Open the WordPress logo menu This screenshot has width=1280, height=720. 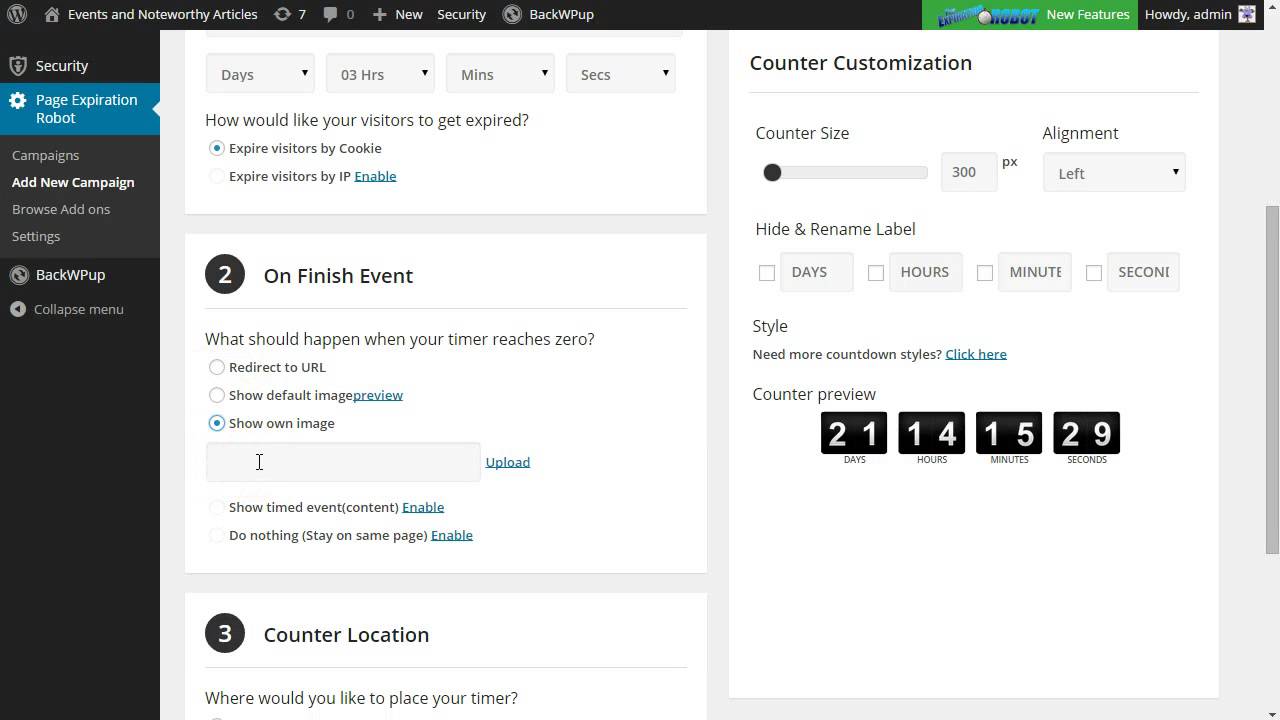point(17,14)
